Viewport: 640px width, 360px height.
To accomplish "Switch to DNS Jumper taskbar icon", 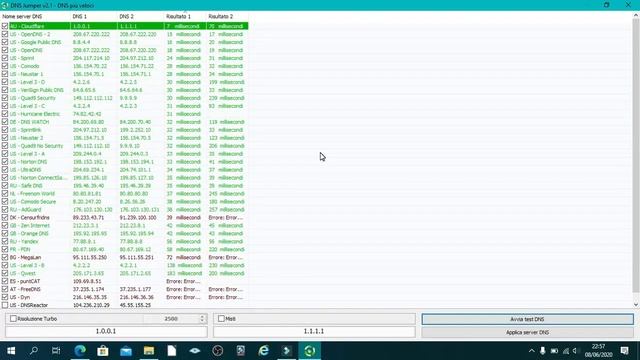I will tap(309, 351).
